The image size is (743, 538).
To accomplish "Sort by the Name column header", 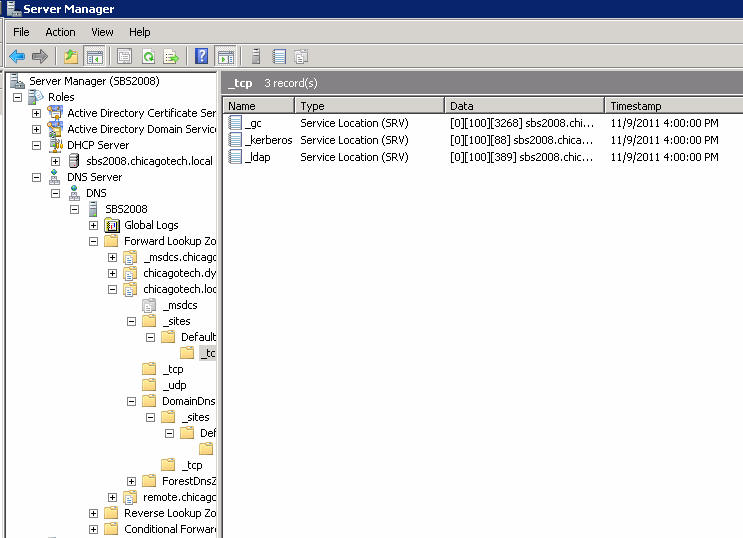I will (x=259, y=106).
